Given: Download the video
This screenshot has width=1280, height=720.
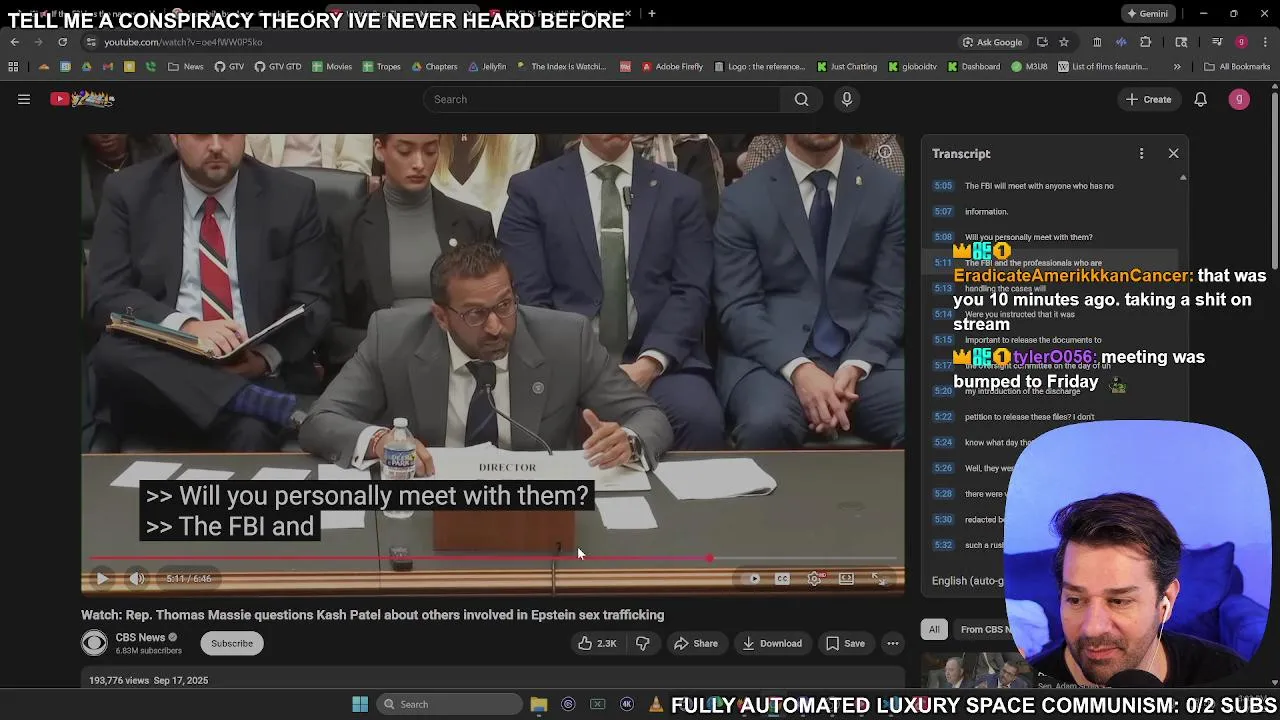Looking at the screenshot, I should pyautogui.click(x=772, y=643).
